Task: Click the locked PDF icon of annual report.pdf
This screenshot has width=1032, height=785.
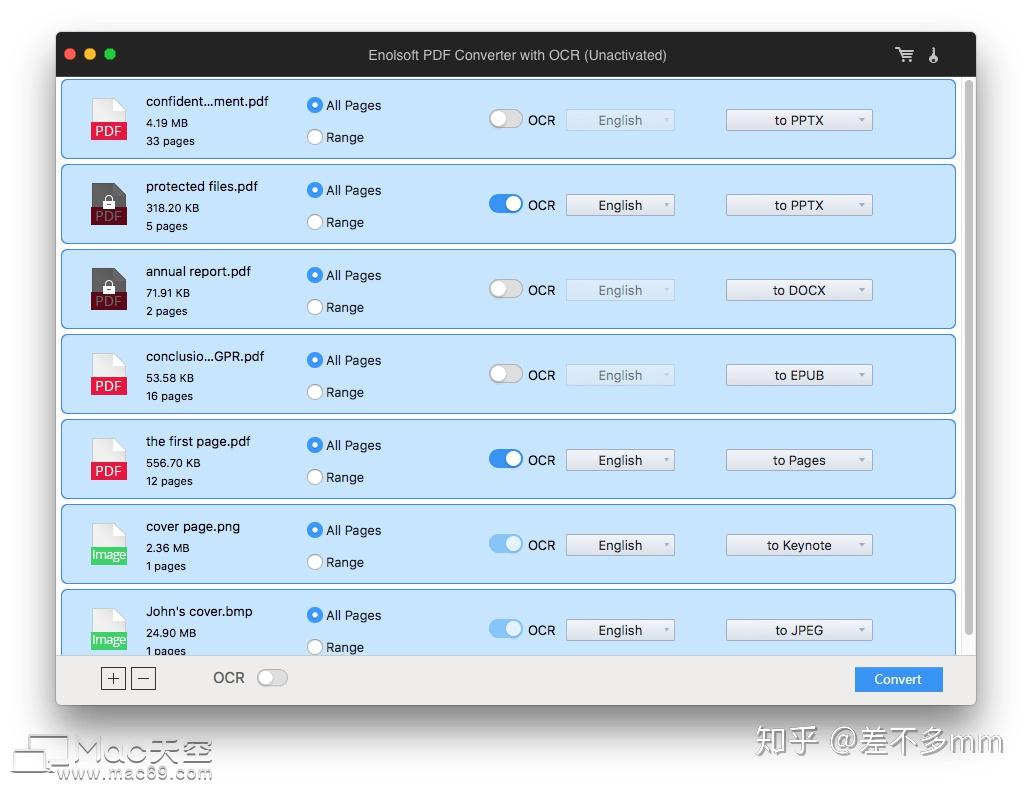Action: [x=109, y=289]
